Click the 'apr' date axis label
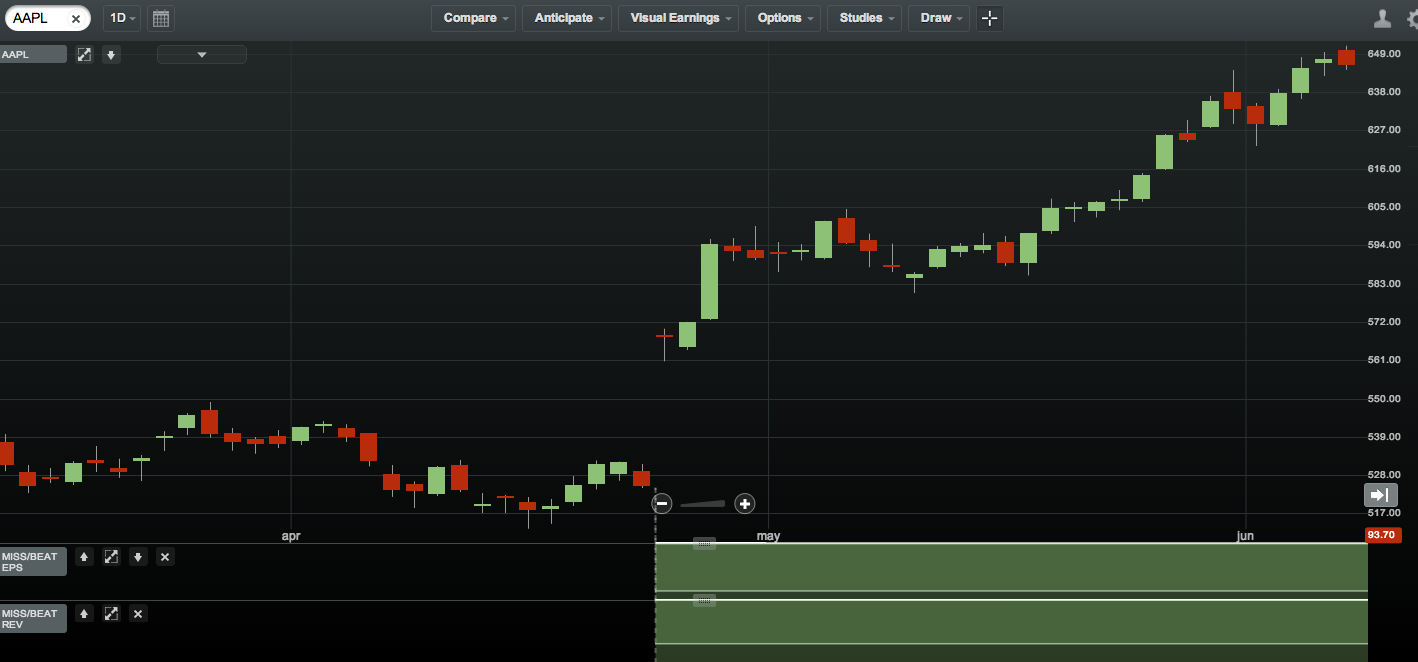This screenshot has height=662, width=1418. pyautogui.click(x=291, y=536)
